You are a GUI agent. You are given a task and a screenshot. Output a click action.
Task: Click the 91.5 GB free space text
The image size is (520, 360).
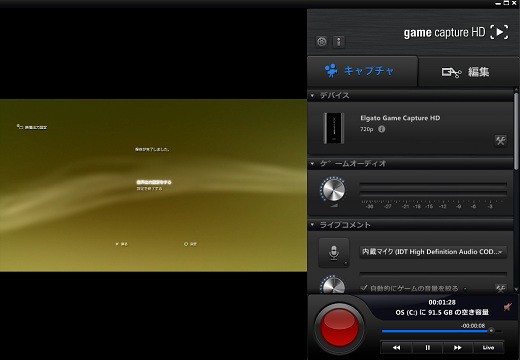[442, 313]
